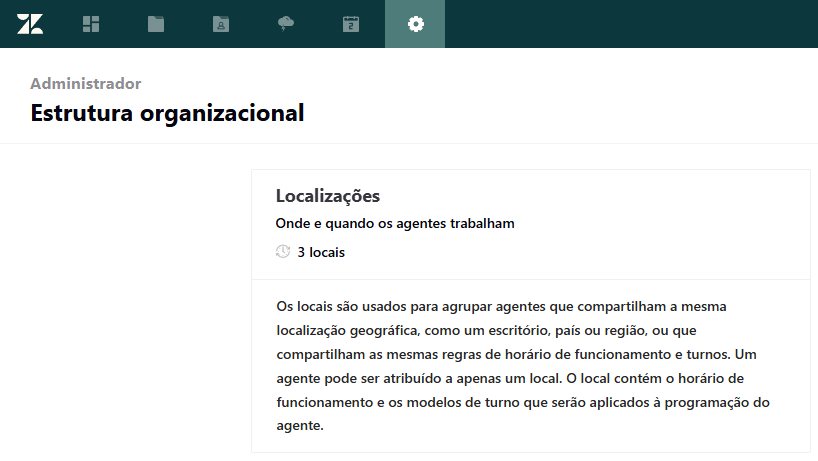Select the settings gear icon
818x461 pixels.
415,24
